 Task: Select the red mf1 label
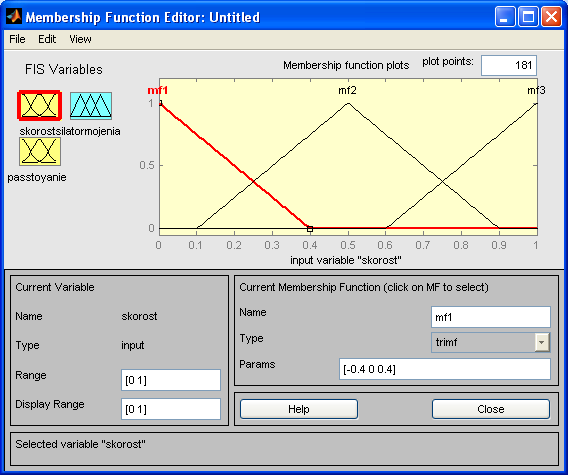pyautogui.click(x=158, y=90)
